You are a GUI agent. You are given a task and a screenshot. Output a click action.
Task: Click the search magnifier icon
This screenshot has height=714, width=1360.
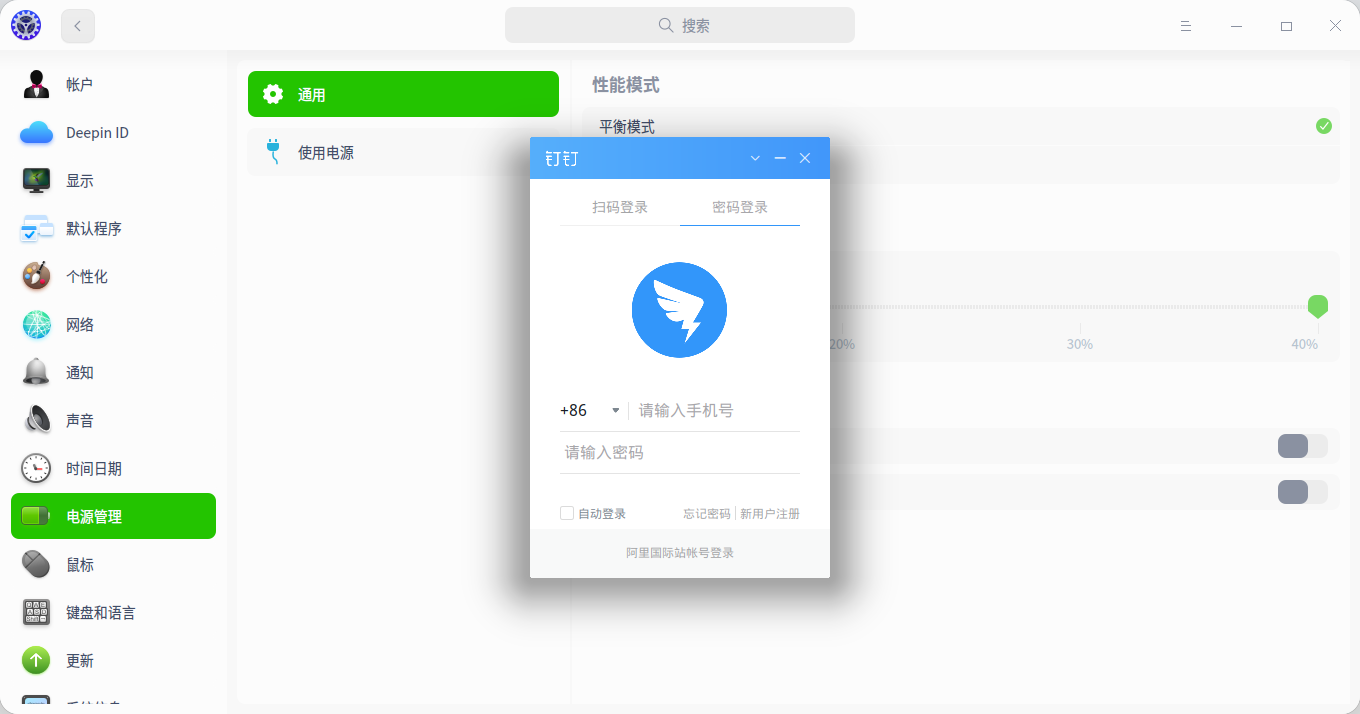point(666,26)
